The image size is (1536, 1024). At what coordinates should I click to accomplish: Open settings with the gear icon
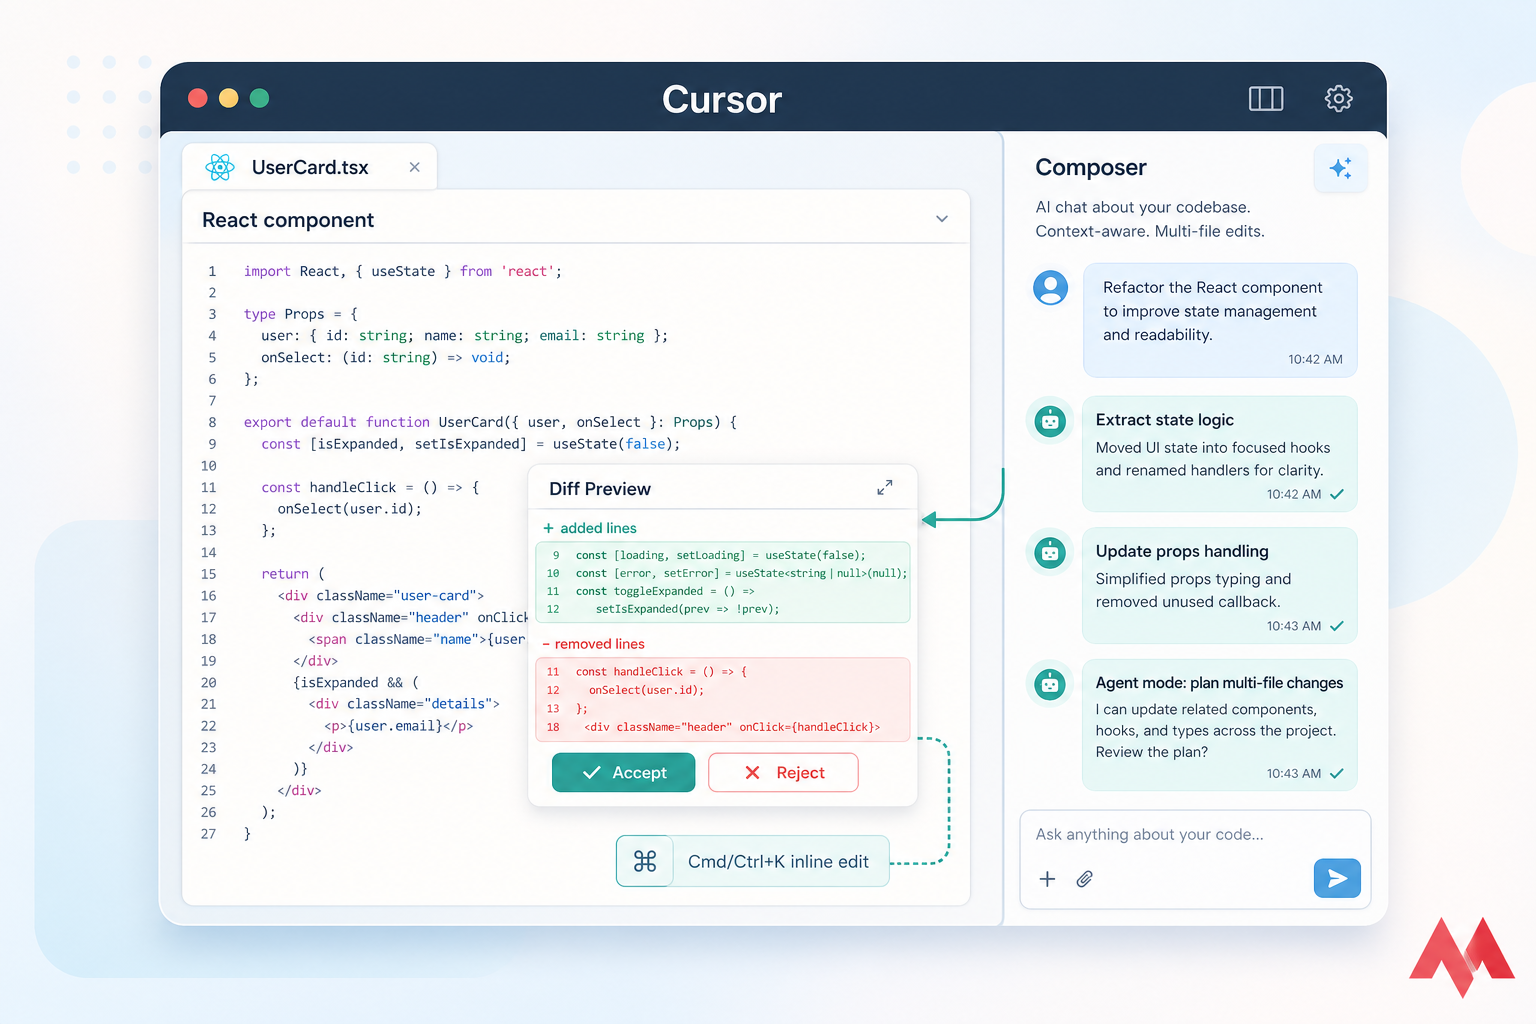point(1338,98)
